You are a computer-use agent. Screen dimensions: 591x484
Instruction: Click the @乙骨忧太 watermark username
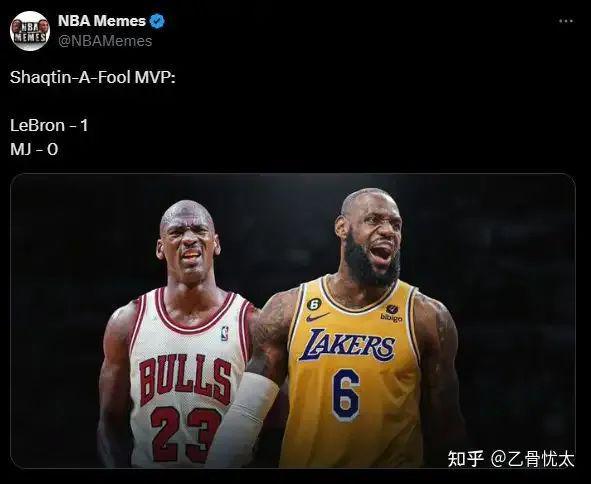point(532,459)
